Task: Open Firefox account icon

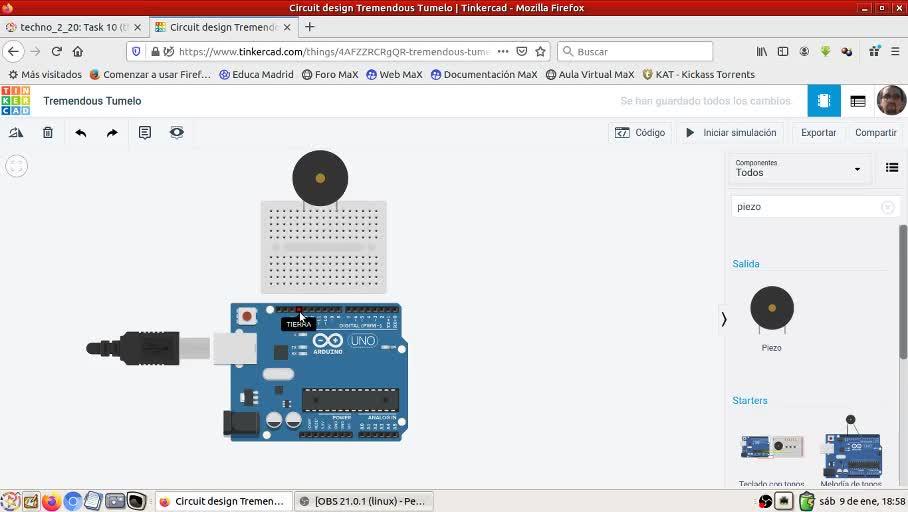Action: [804, 52]
